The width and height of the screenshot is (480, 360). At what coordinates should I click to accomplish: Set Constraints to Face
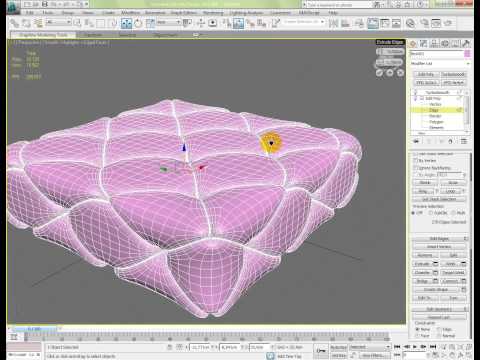417,336
